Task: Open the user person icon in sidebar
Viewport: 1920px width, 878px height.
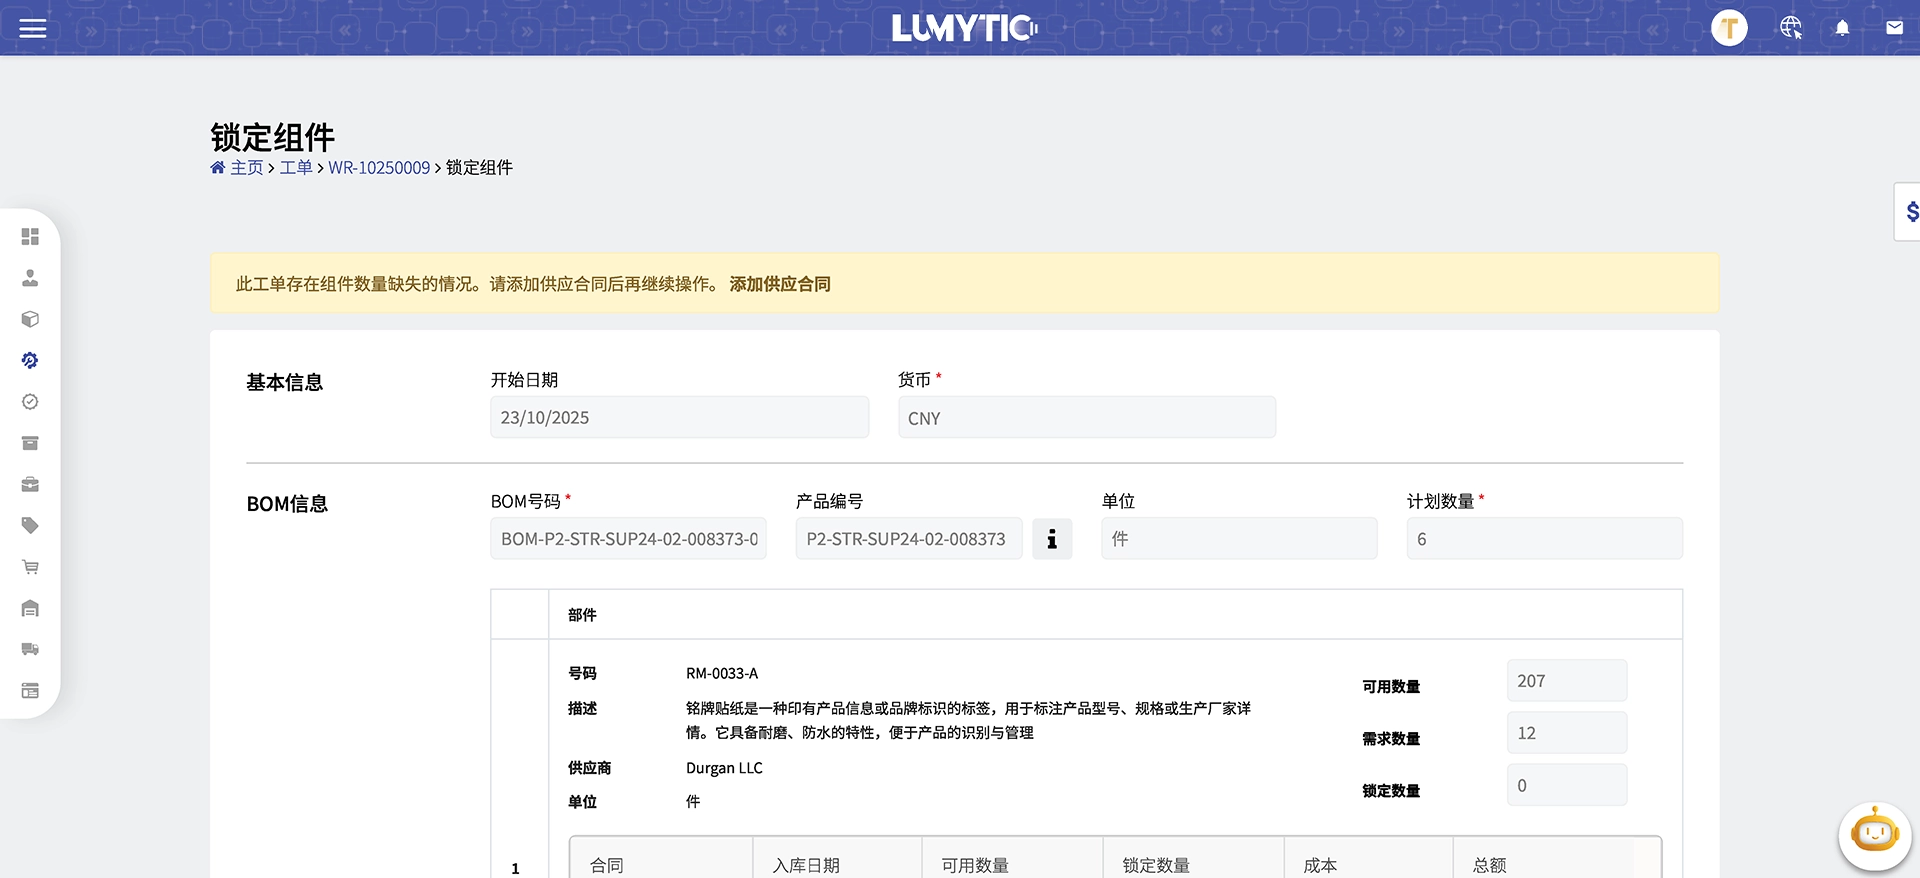Action: 30,278
